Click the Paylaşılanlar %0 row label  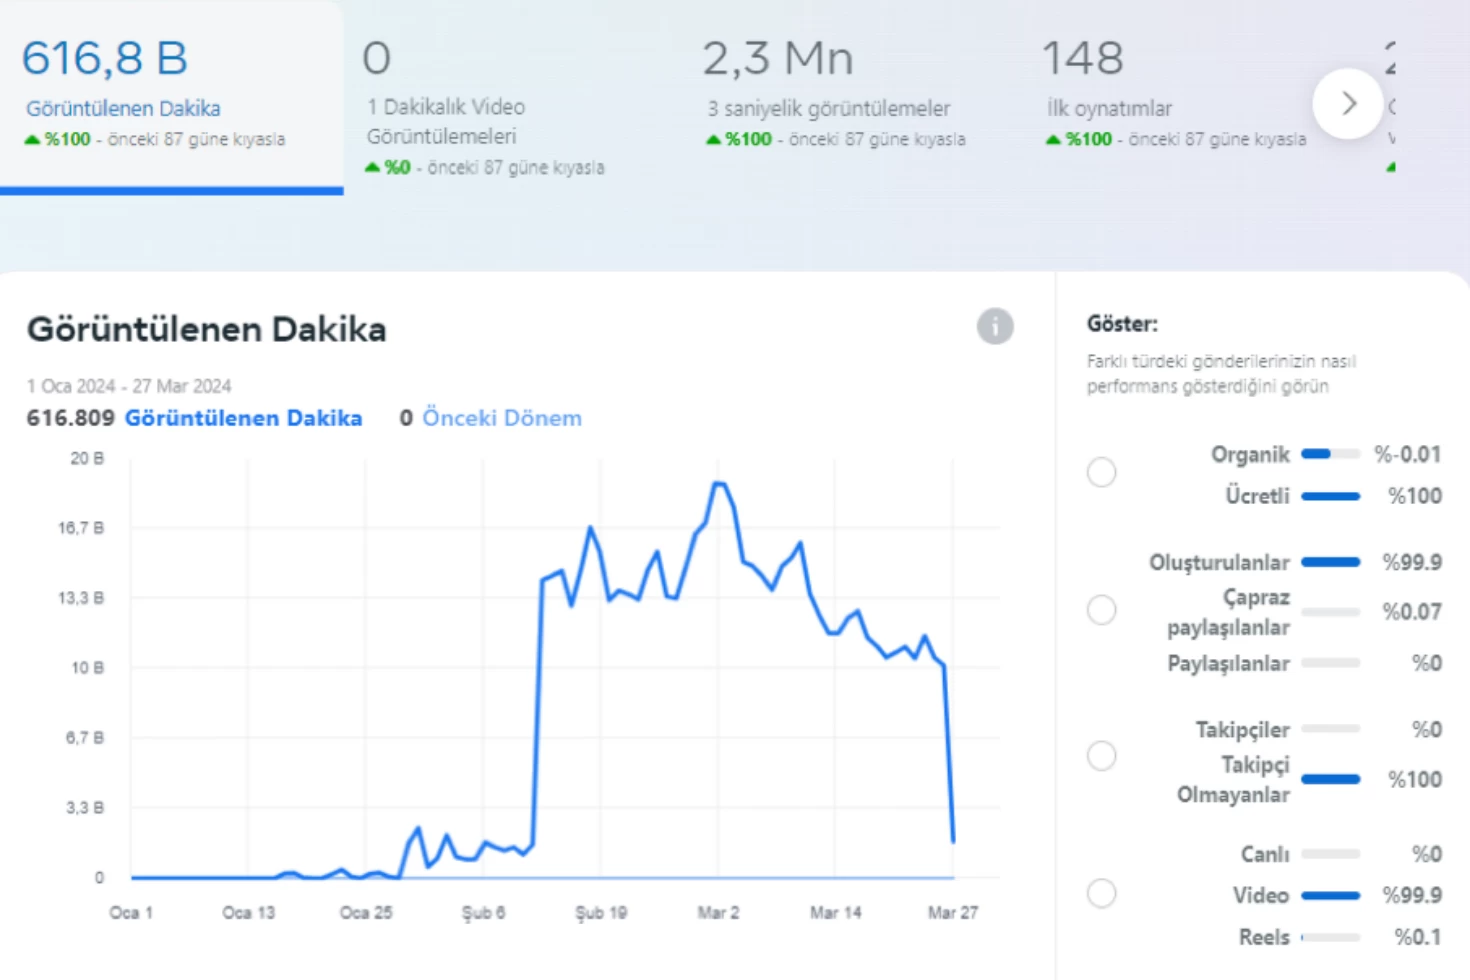coord(1228,664)
